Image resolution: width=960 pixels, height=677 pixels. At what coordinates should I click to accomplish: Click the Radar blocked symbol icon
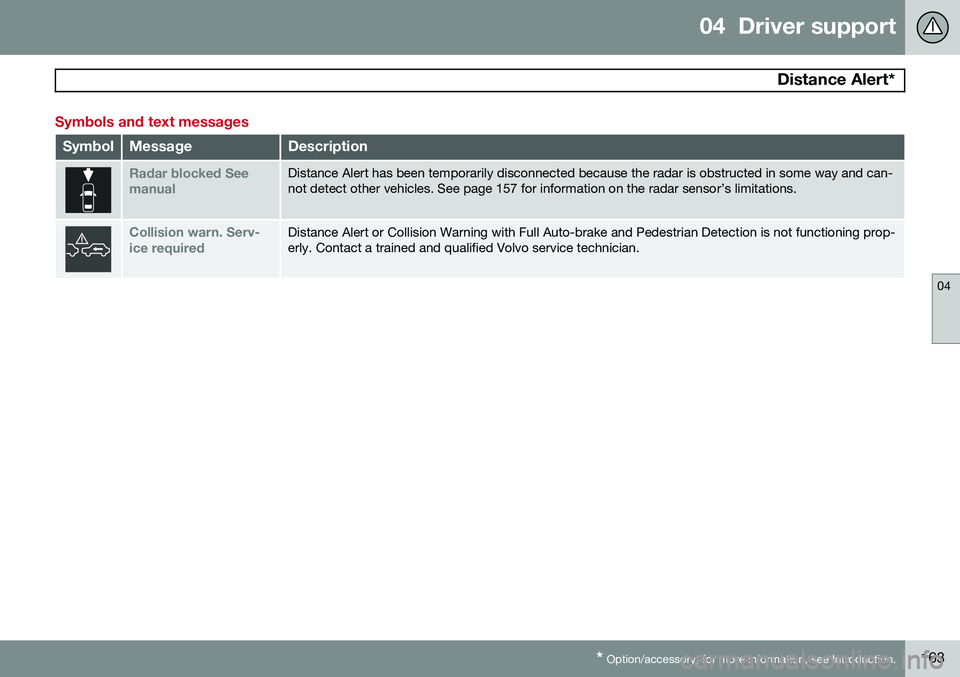click(x=88, y=190)
